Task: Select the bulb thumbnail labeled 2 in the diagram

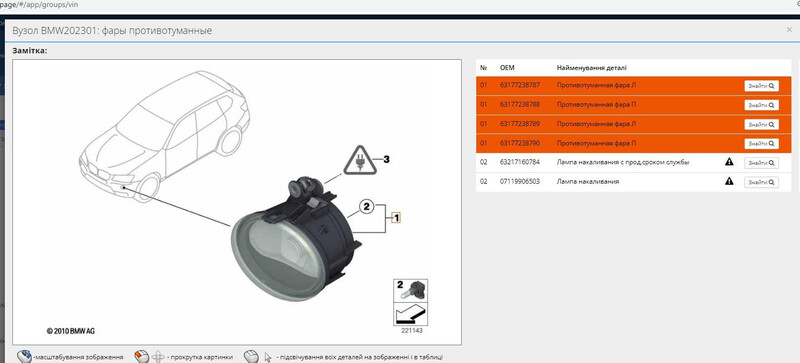Action: [x=410, y=291]
